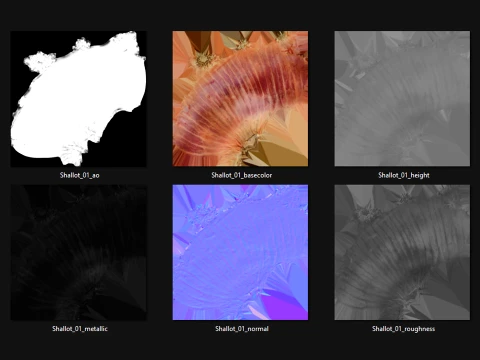Click the Shallot_01_basecolor file name label
The height and width of the screenshot is (360, 480).
(x=242, y=175)
